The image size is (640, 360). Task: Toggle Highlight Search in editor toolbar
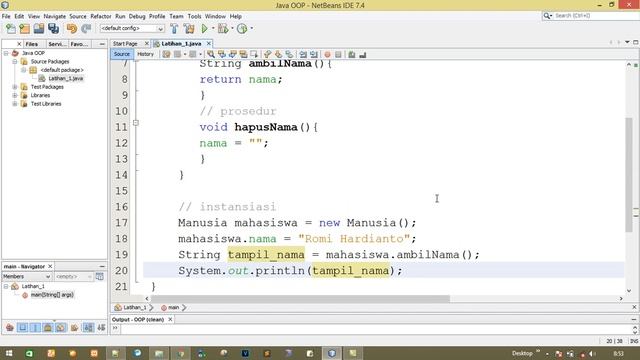pyautogui.click(x=244, y=54)
